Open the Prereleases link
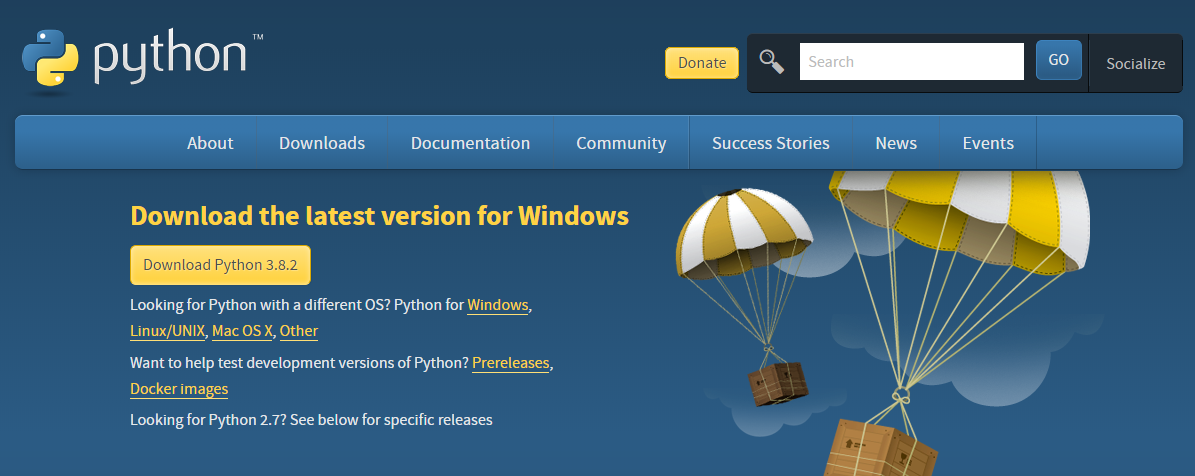 click(x=511, y=363)
